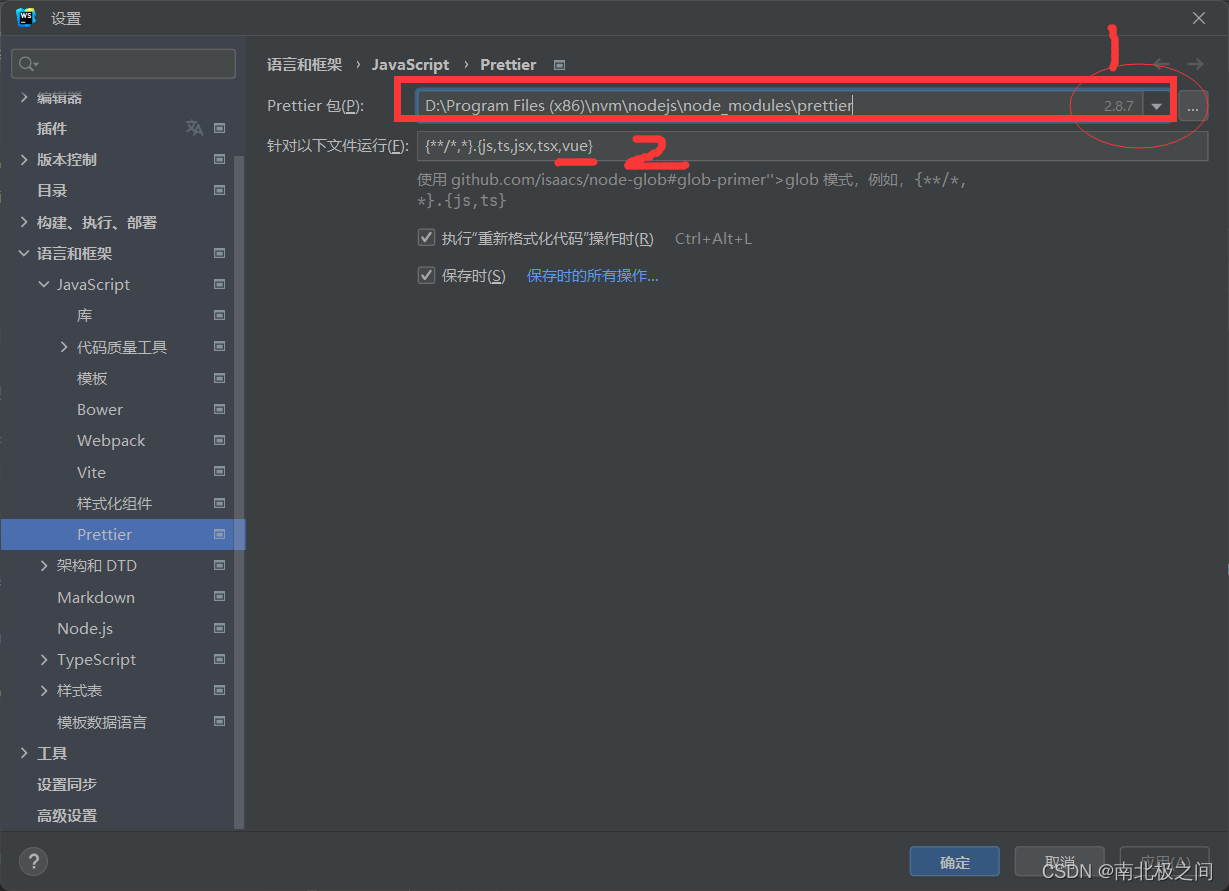Toggle 执行"重新格式化代码"操作时 checkbox
The image size is (1229, 891).
(x=426, y=238)
